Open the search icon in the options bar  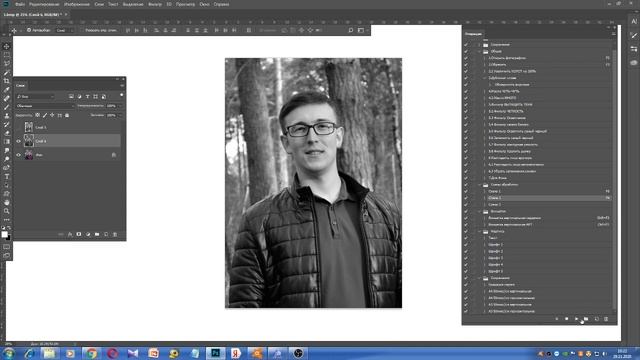[351, 30]
